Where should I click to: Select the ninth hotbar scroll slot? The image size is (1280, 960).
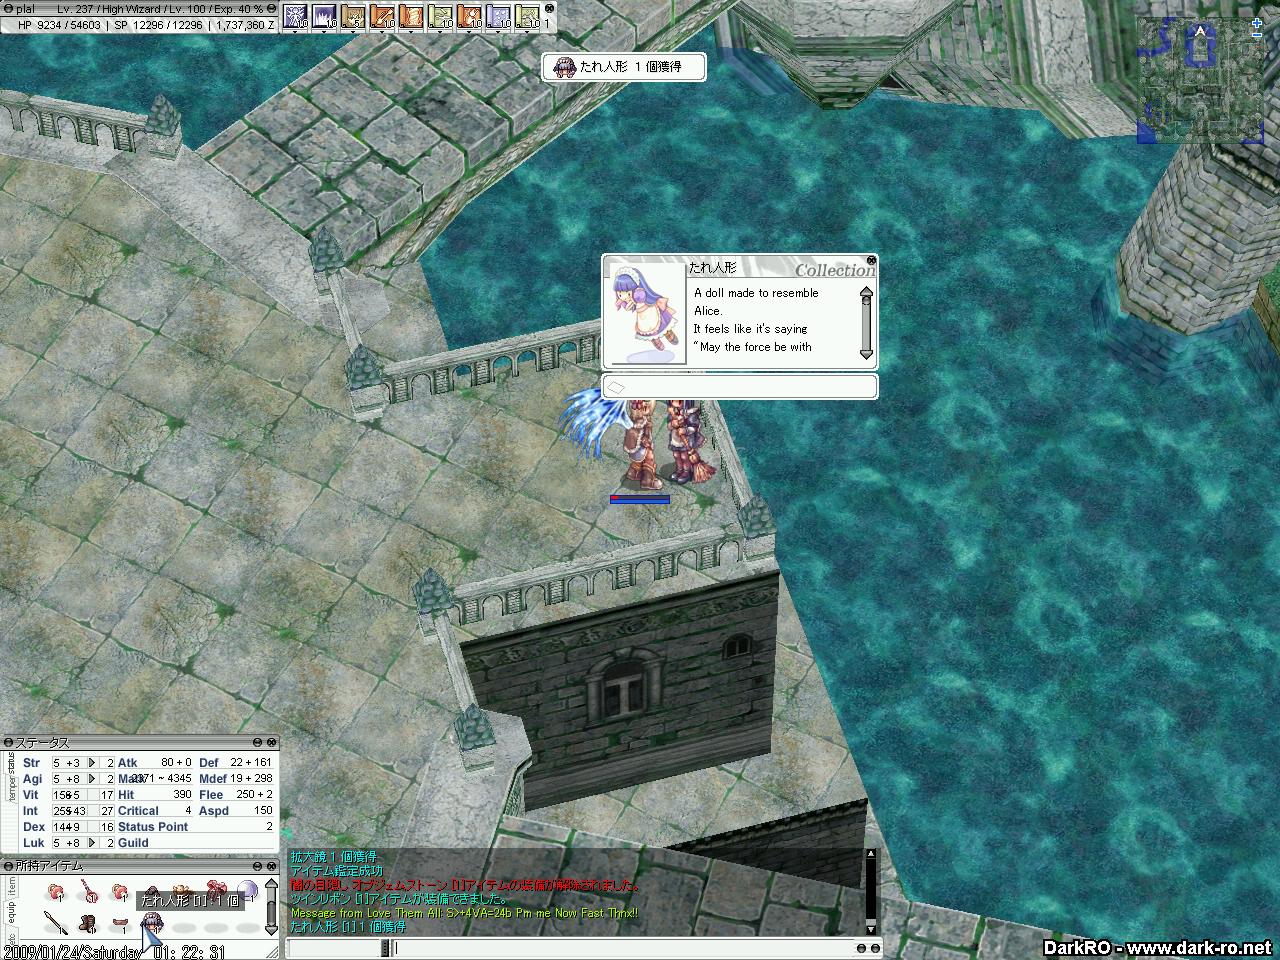pos(528,16)
